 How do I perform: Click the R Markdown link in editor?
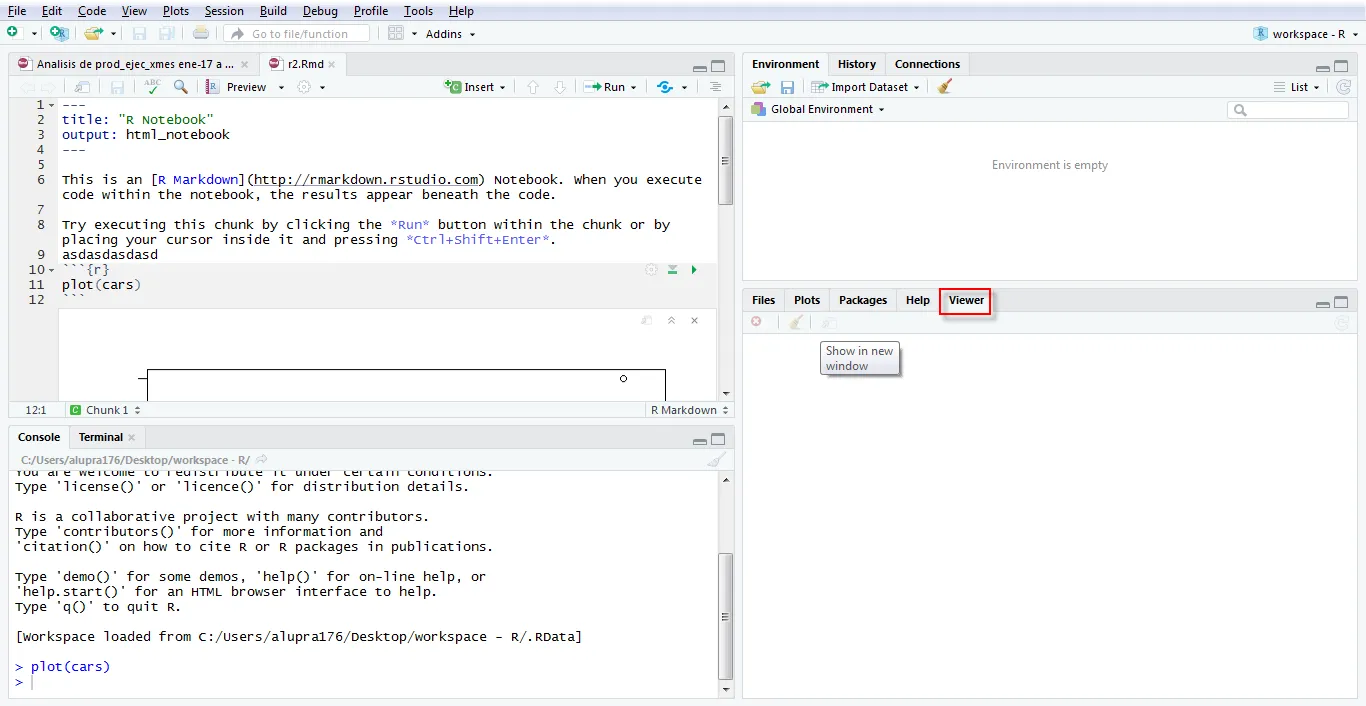tap(196, 180)
